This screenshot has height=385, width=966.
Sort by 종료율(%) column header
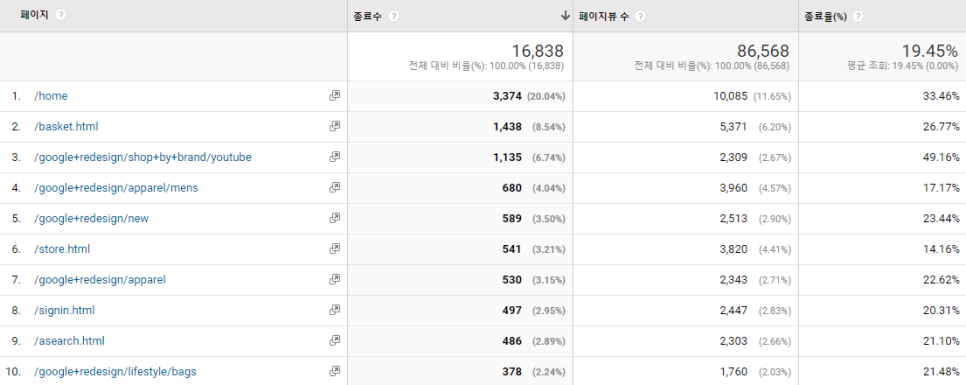826,17
